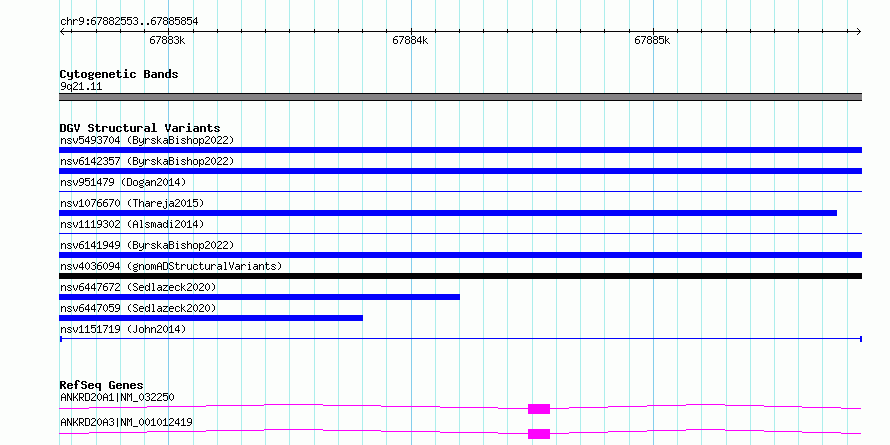Click the 67884k ruler position label
The height and width of the screenshot is (445, 890).
tap(410, 41)
